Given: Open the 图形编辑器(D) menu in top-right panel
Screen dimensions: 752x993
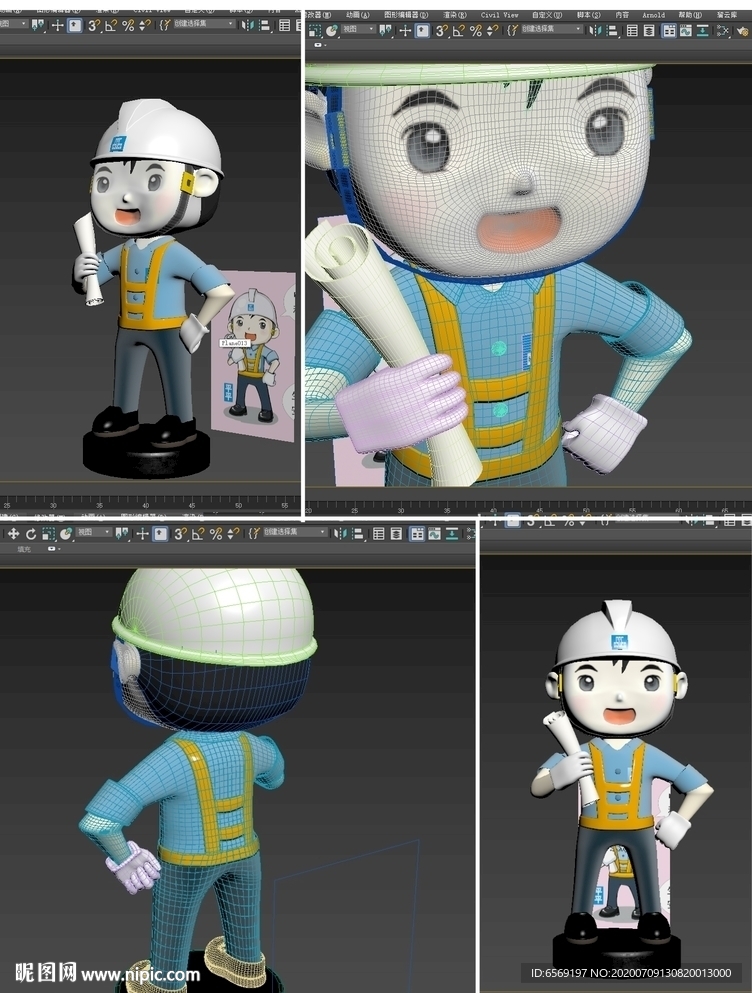Looking at the screenshot, I should (x=406, y=15).
